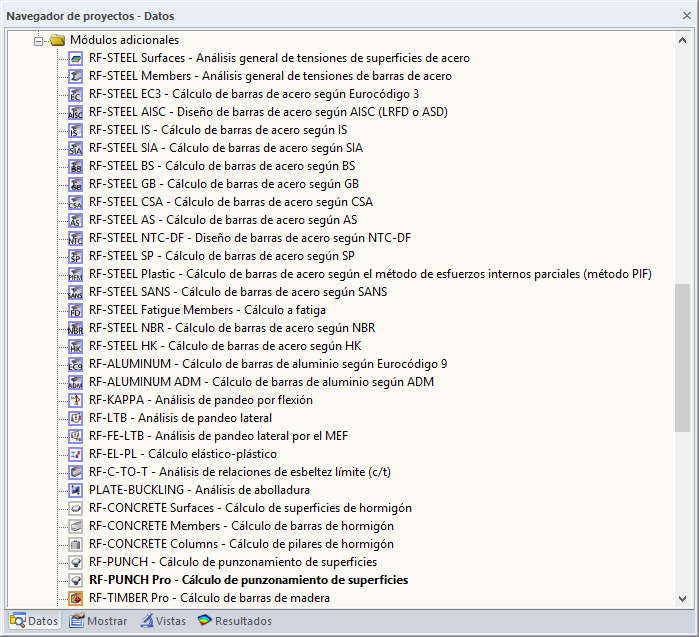Viewport: 699px width, 637px height.
Task: Click the PLATE-BUCKLING module icon
Action: pos(75,490)
